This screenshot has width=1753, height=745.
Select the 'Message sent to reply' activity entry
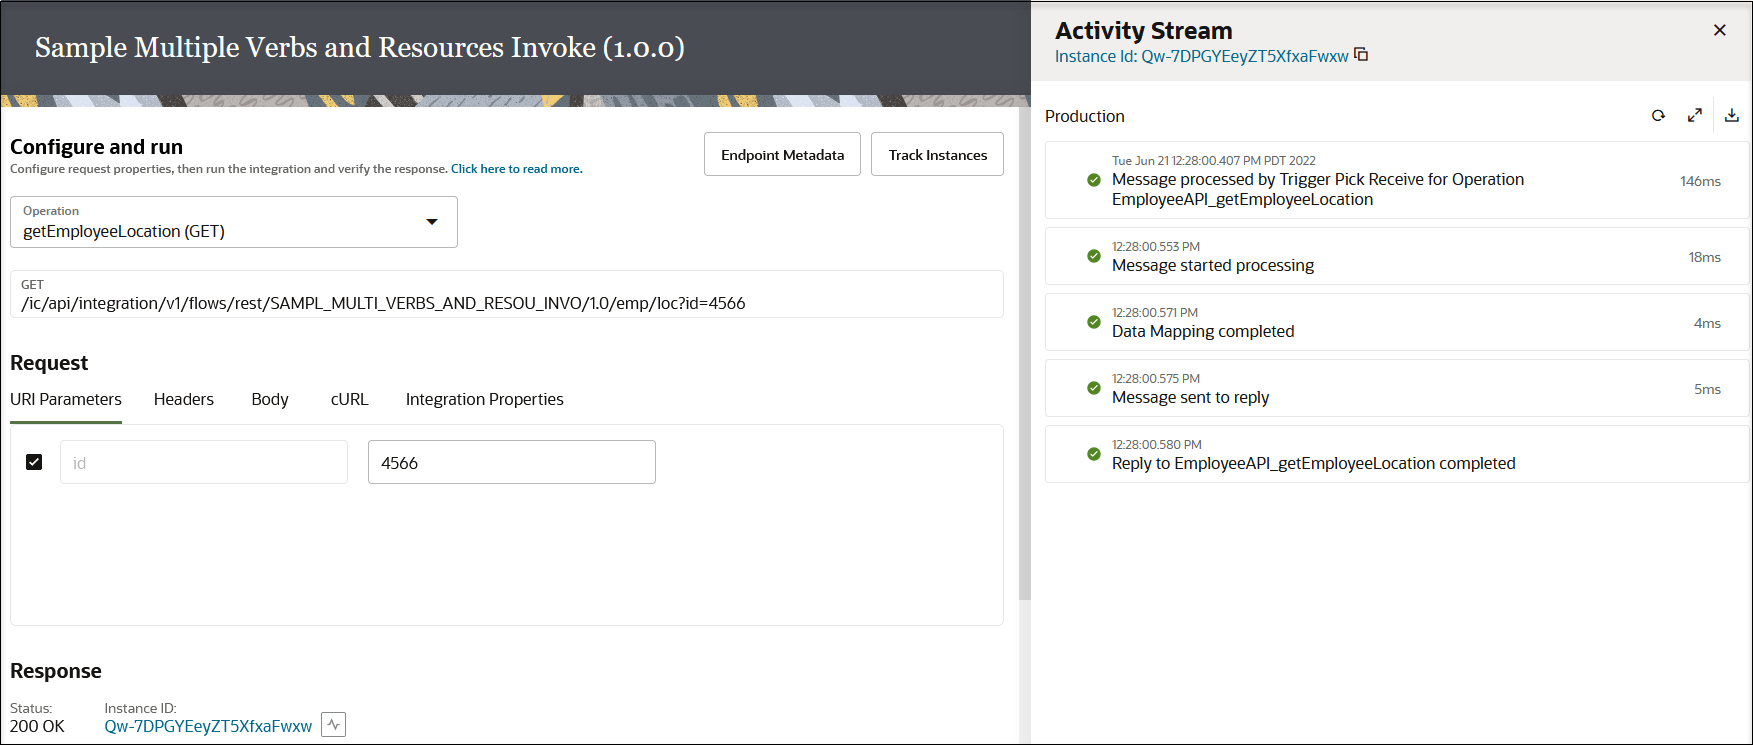[1397, 388]
